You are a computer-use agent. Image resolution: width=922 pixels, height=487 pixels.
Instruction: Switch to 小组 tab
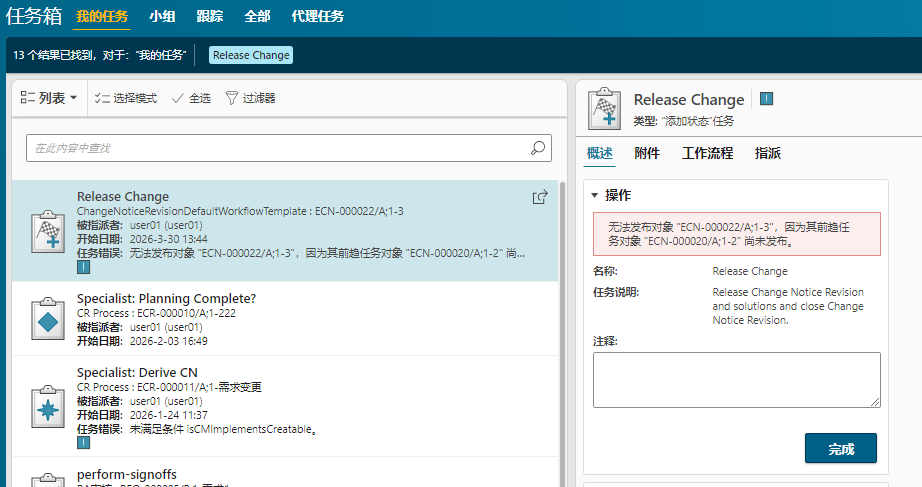click(163, 17)
